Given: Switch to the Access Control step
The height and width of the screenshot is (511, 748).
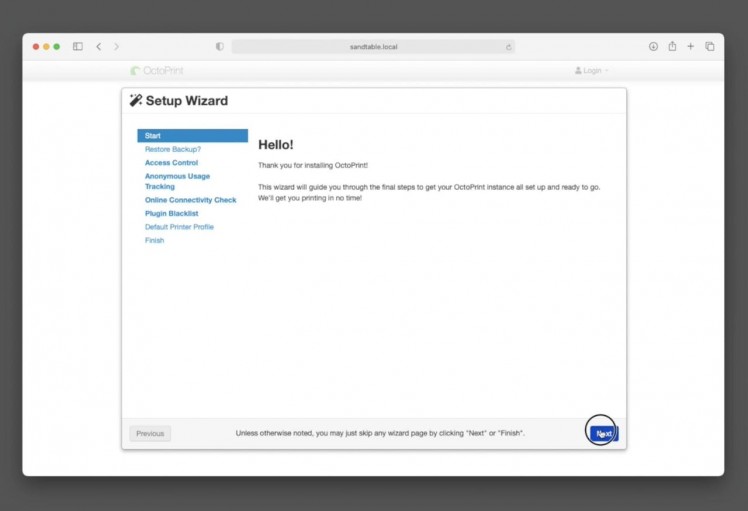Looking at the screenshot, I should point(171,163).
